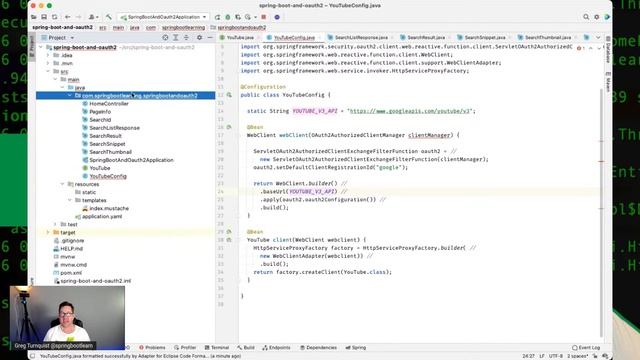
Task: Click the 'springbootlearning' breadcrumb
Action: [183, 27]
